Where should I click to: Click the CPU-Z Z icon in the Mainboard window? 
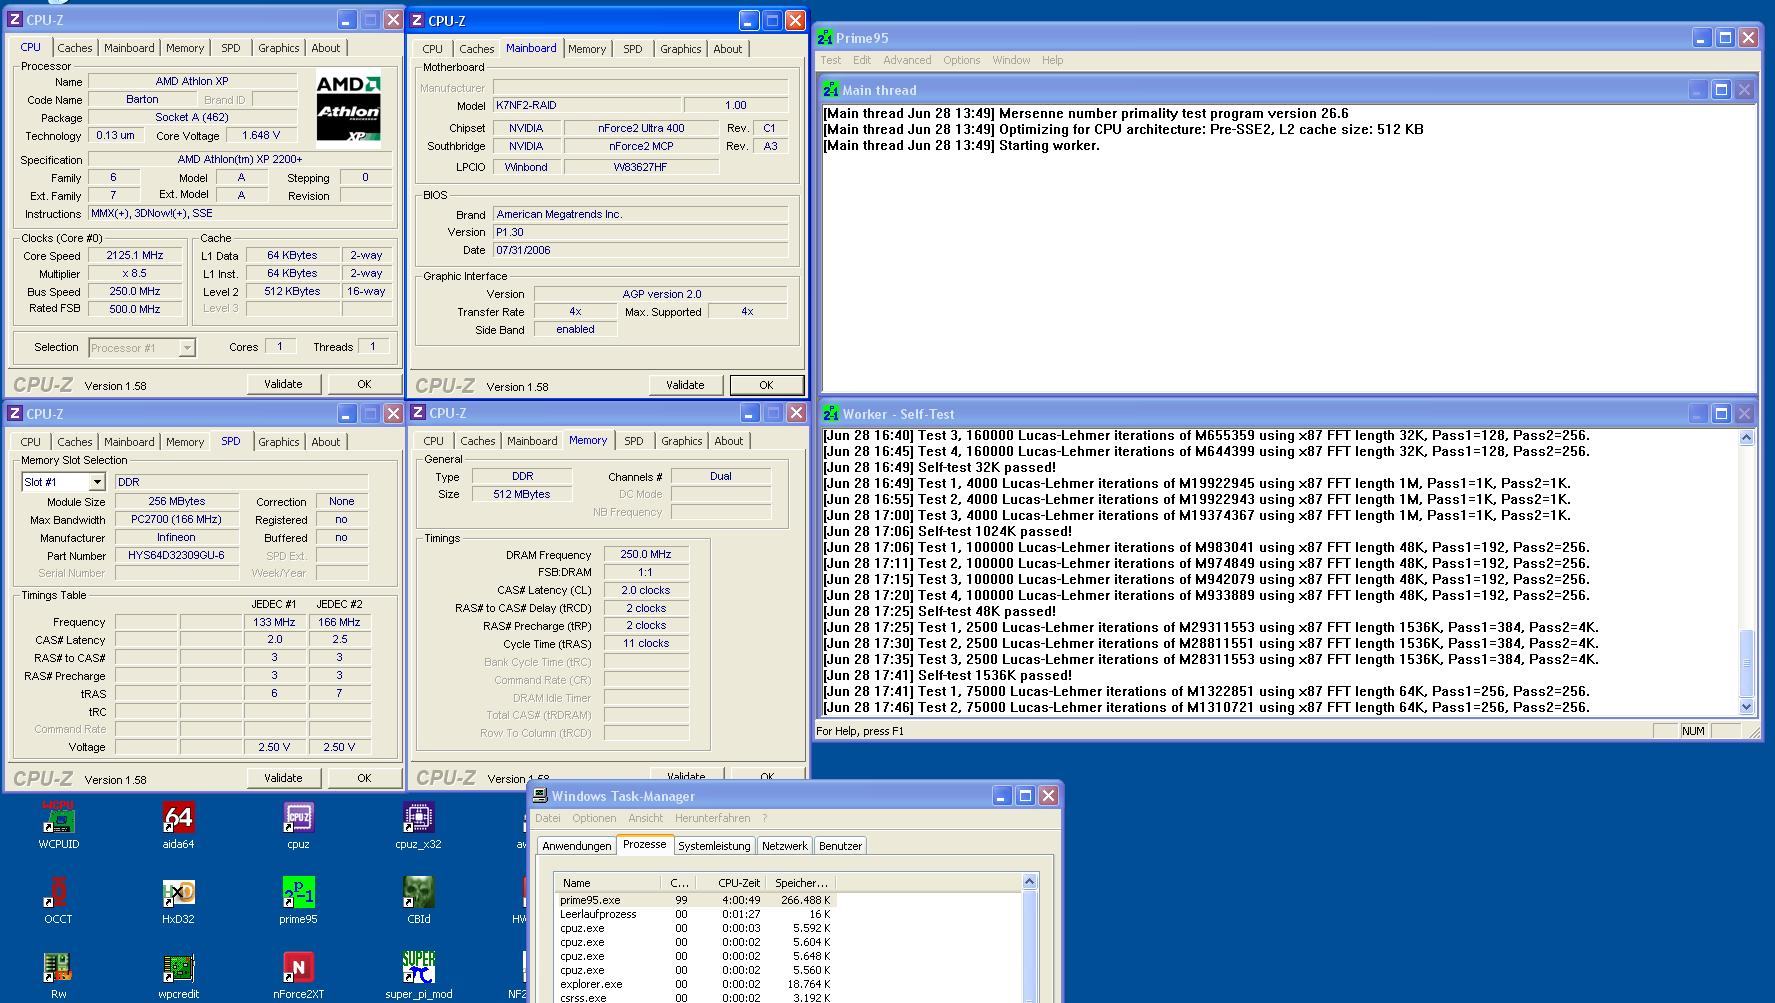417,20
